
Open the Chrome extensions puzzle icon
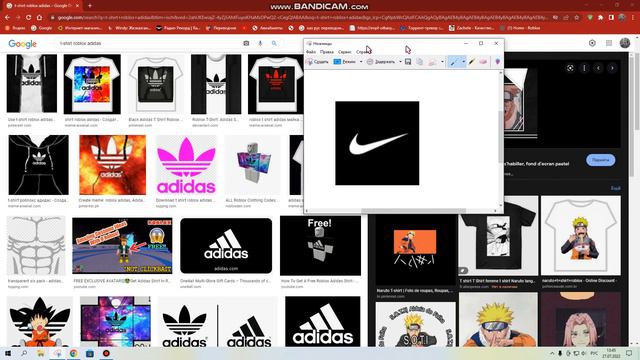tap(601, 18)
